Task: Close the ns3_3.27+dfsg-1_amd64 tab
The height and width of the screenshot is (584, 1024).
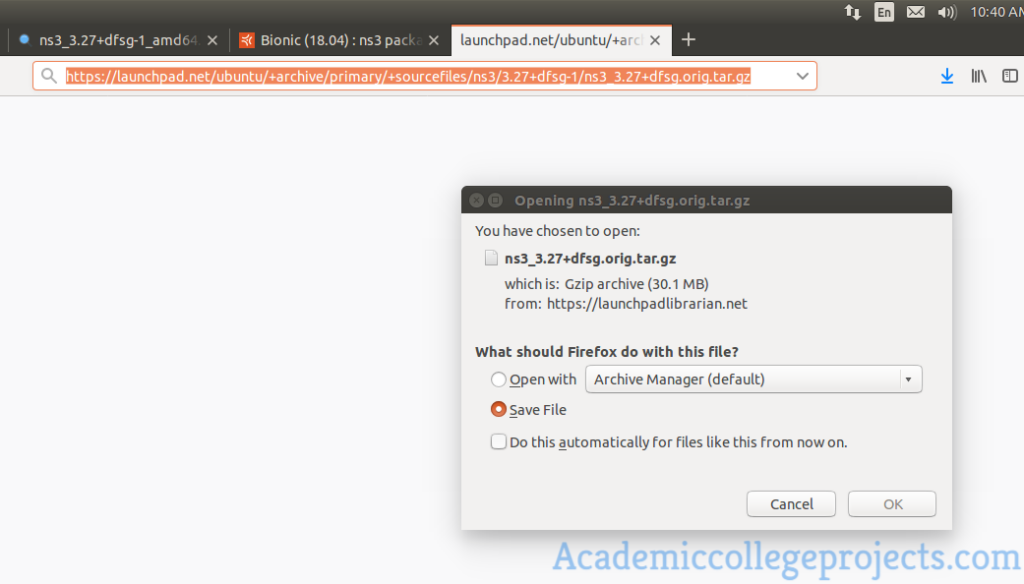Action: tap(212, 41)
